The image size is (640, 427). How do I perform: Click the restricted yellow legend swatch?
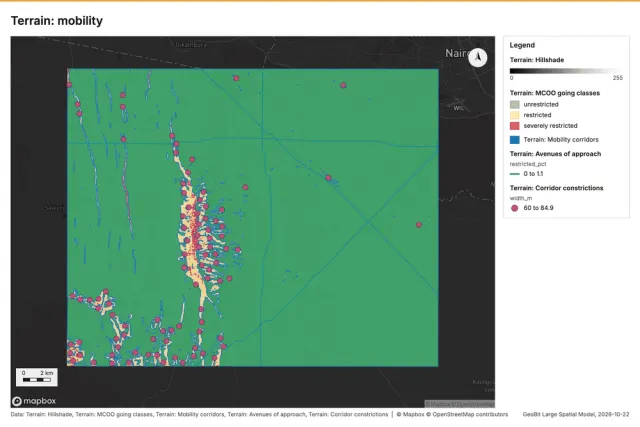click(515, 115)
